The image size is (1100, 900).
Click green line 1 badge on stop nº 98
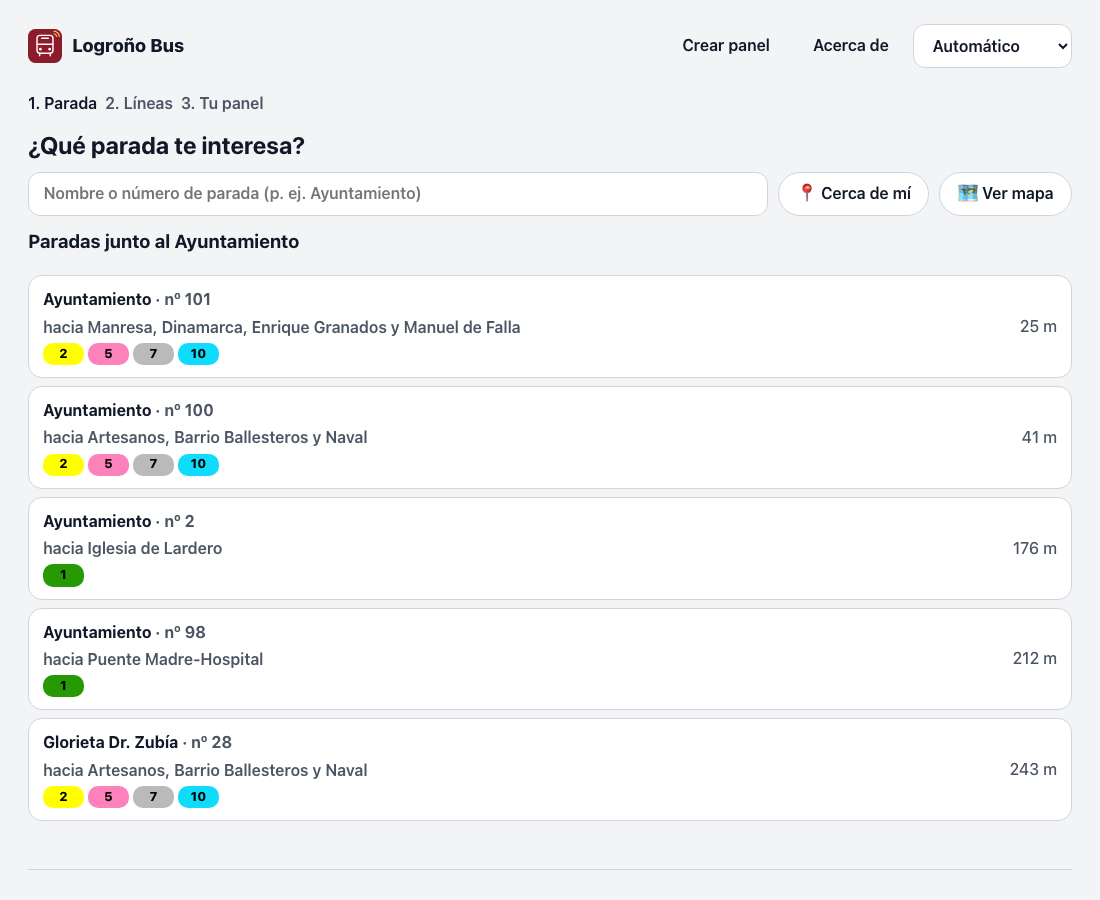[63, 686]
